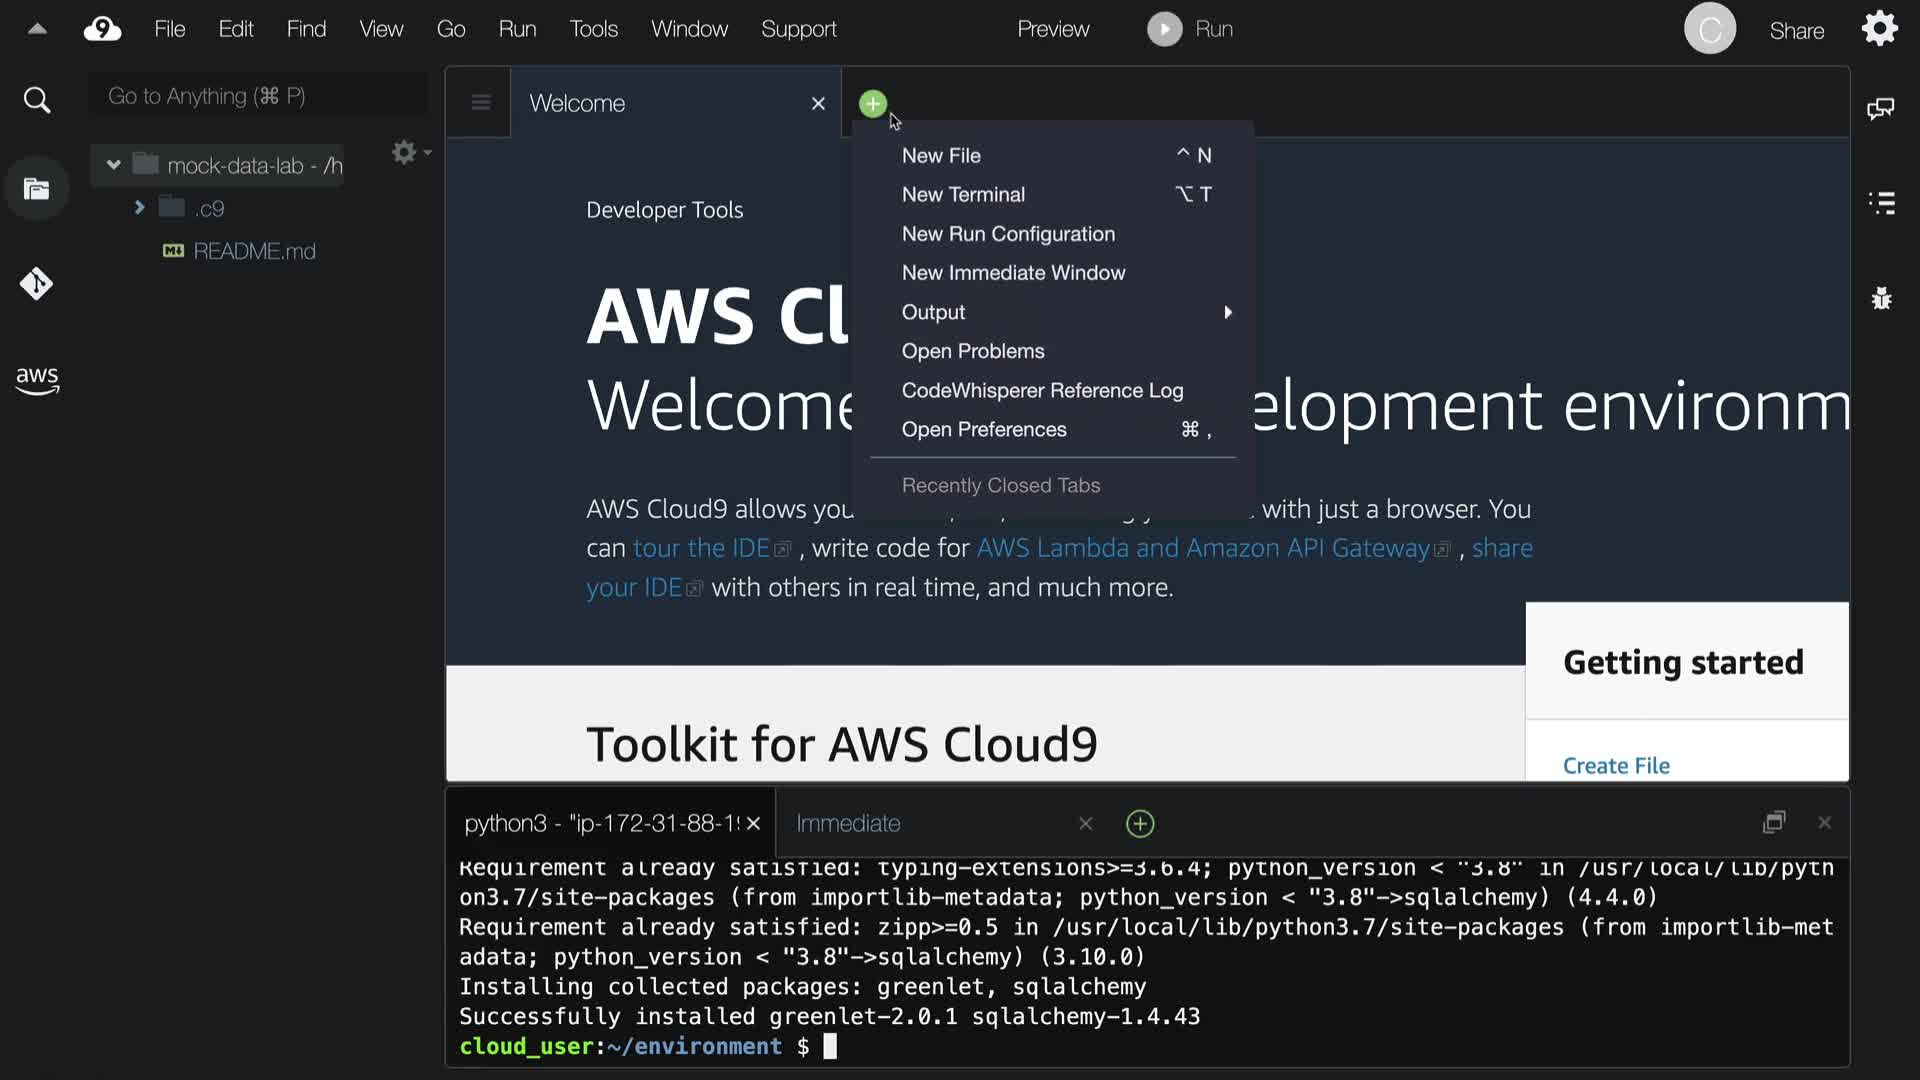This screenshot has height=1080, width=1920.
Task: Open file tree settings gear dropdown
Action: (x=409, y=152)
